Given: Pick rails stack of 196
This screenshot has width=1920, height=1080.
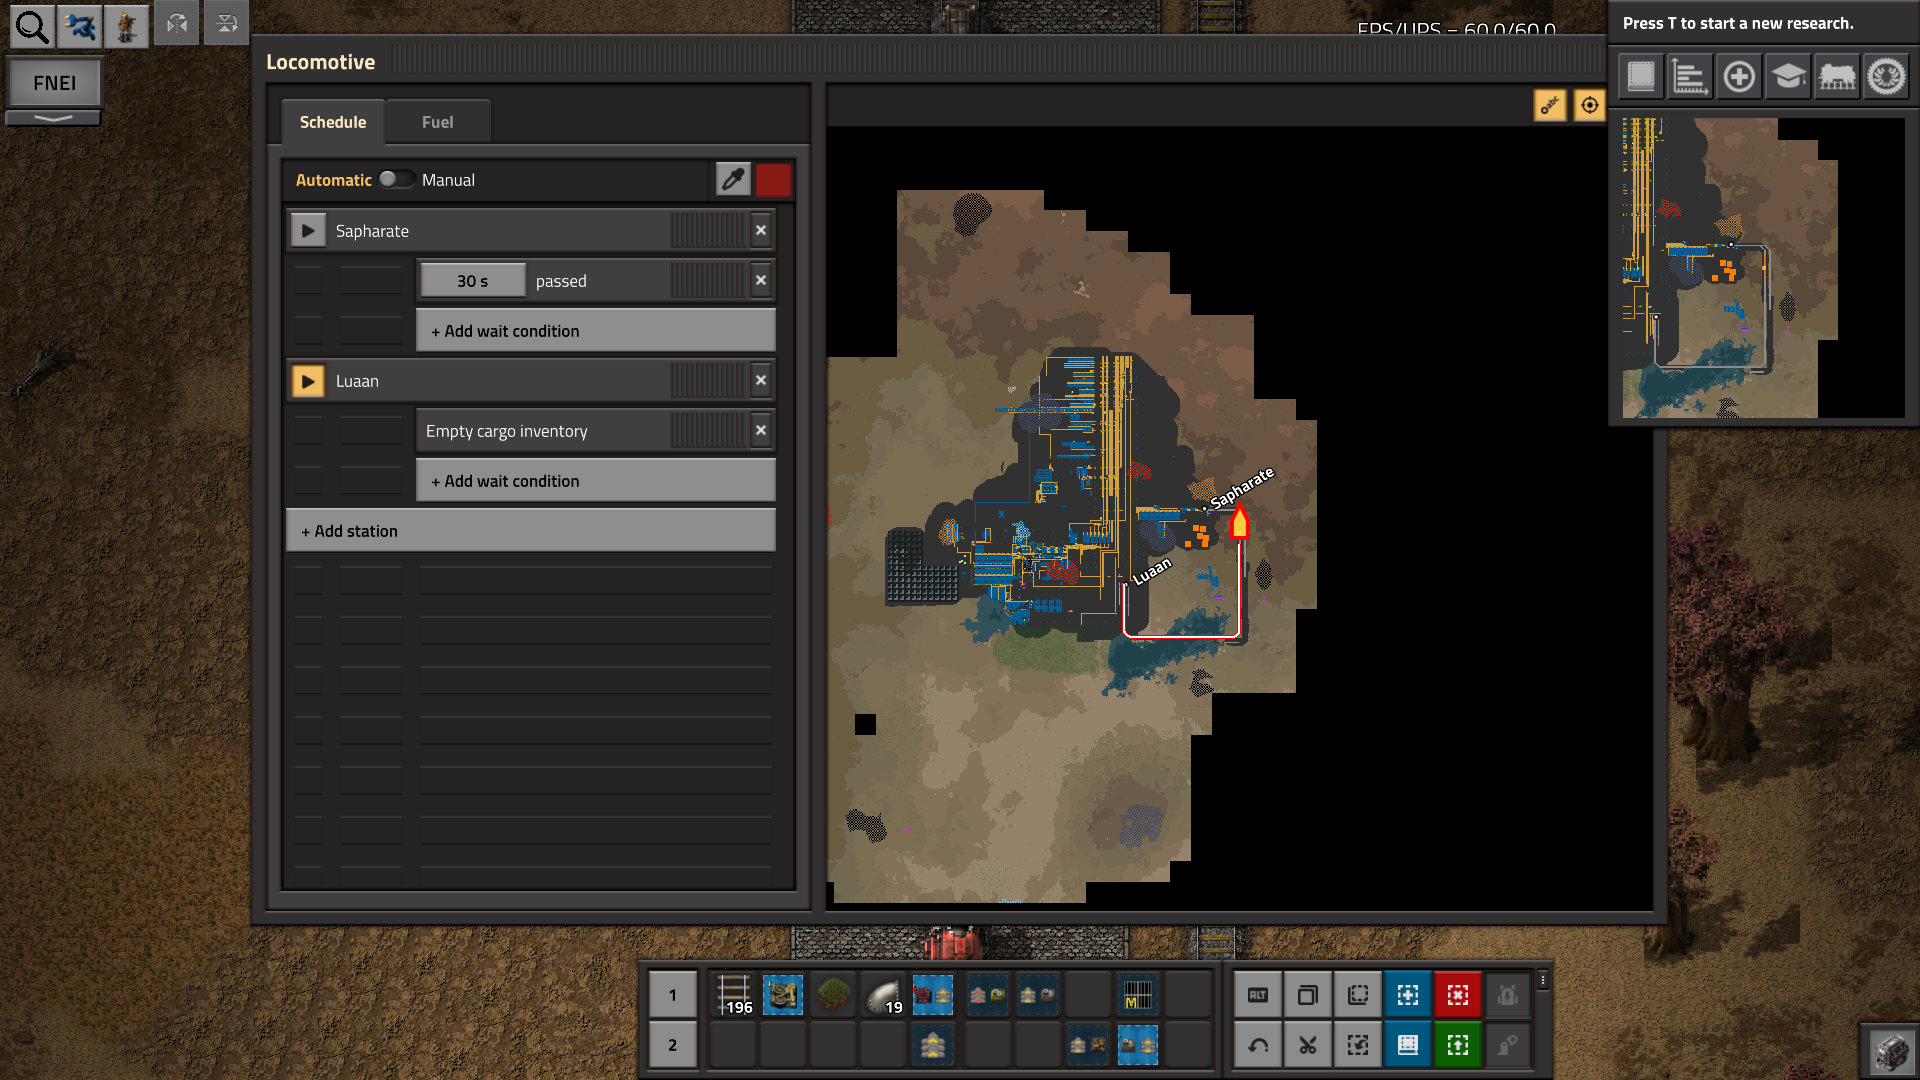Looking at the screenshot, I should tap(733, 995).
